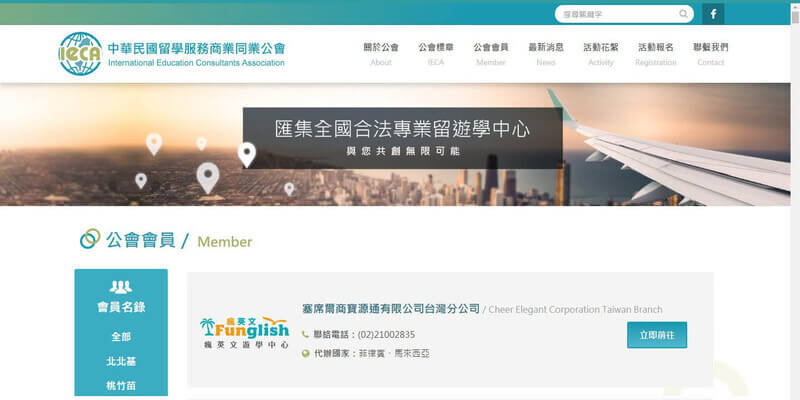Viewport: 800px width, 400px height.
Task: Click the globe icon beside 代辦國家
Action: click(306, 353)
